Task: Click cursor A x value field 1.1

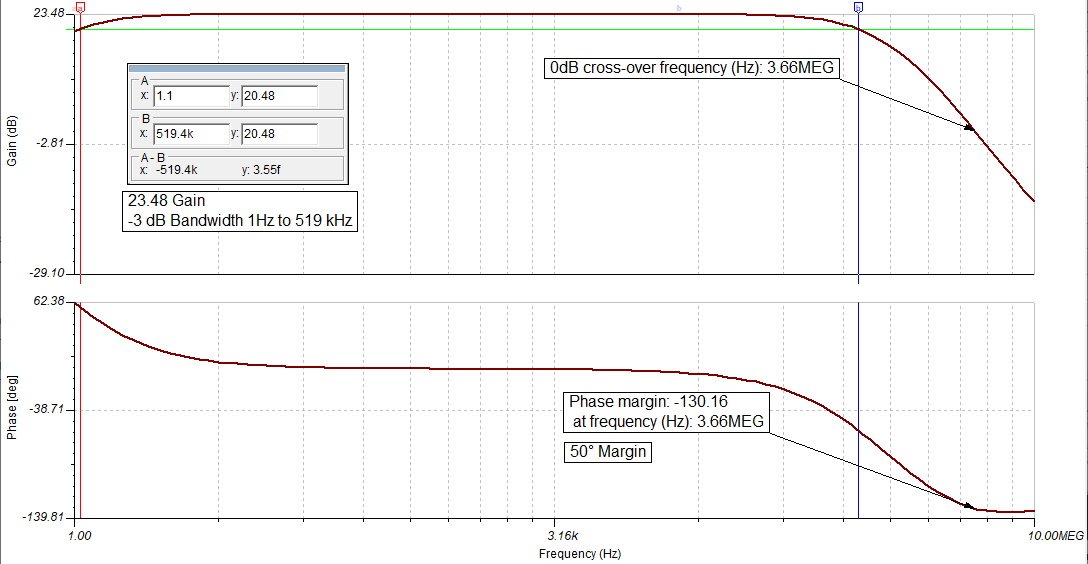Action: coord(191,96)
